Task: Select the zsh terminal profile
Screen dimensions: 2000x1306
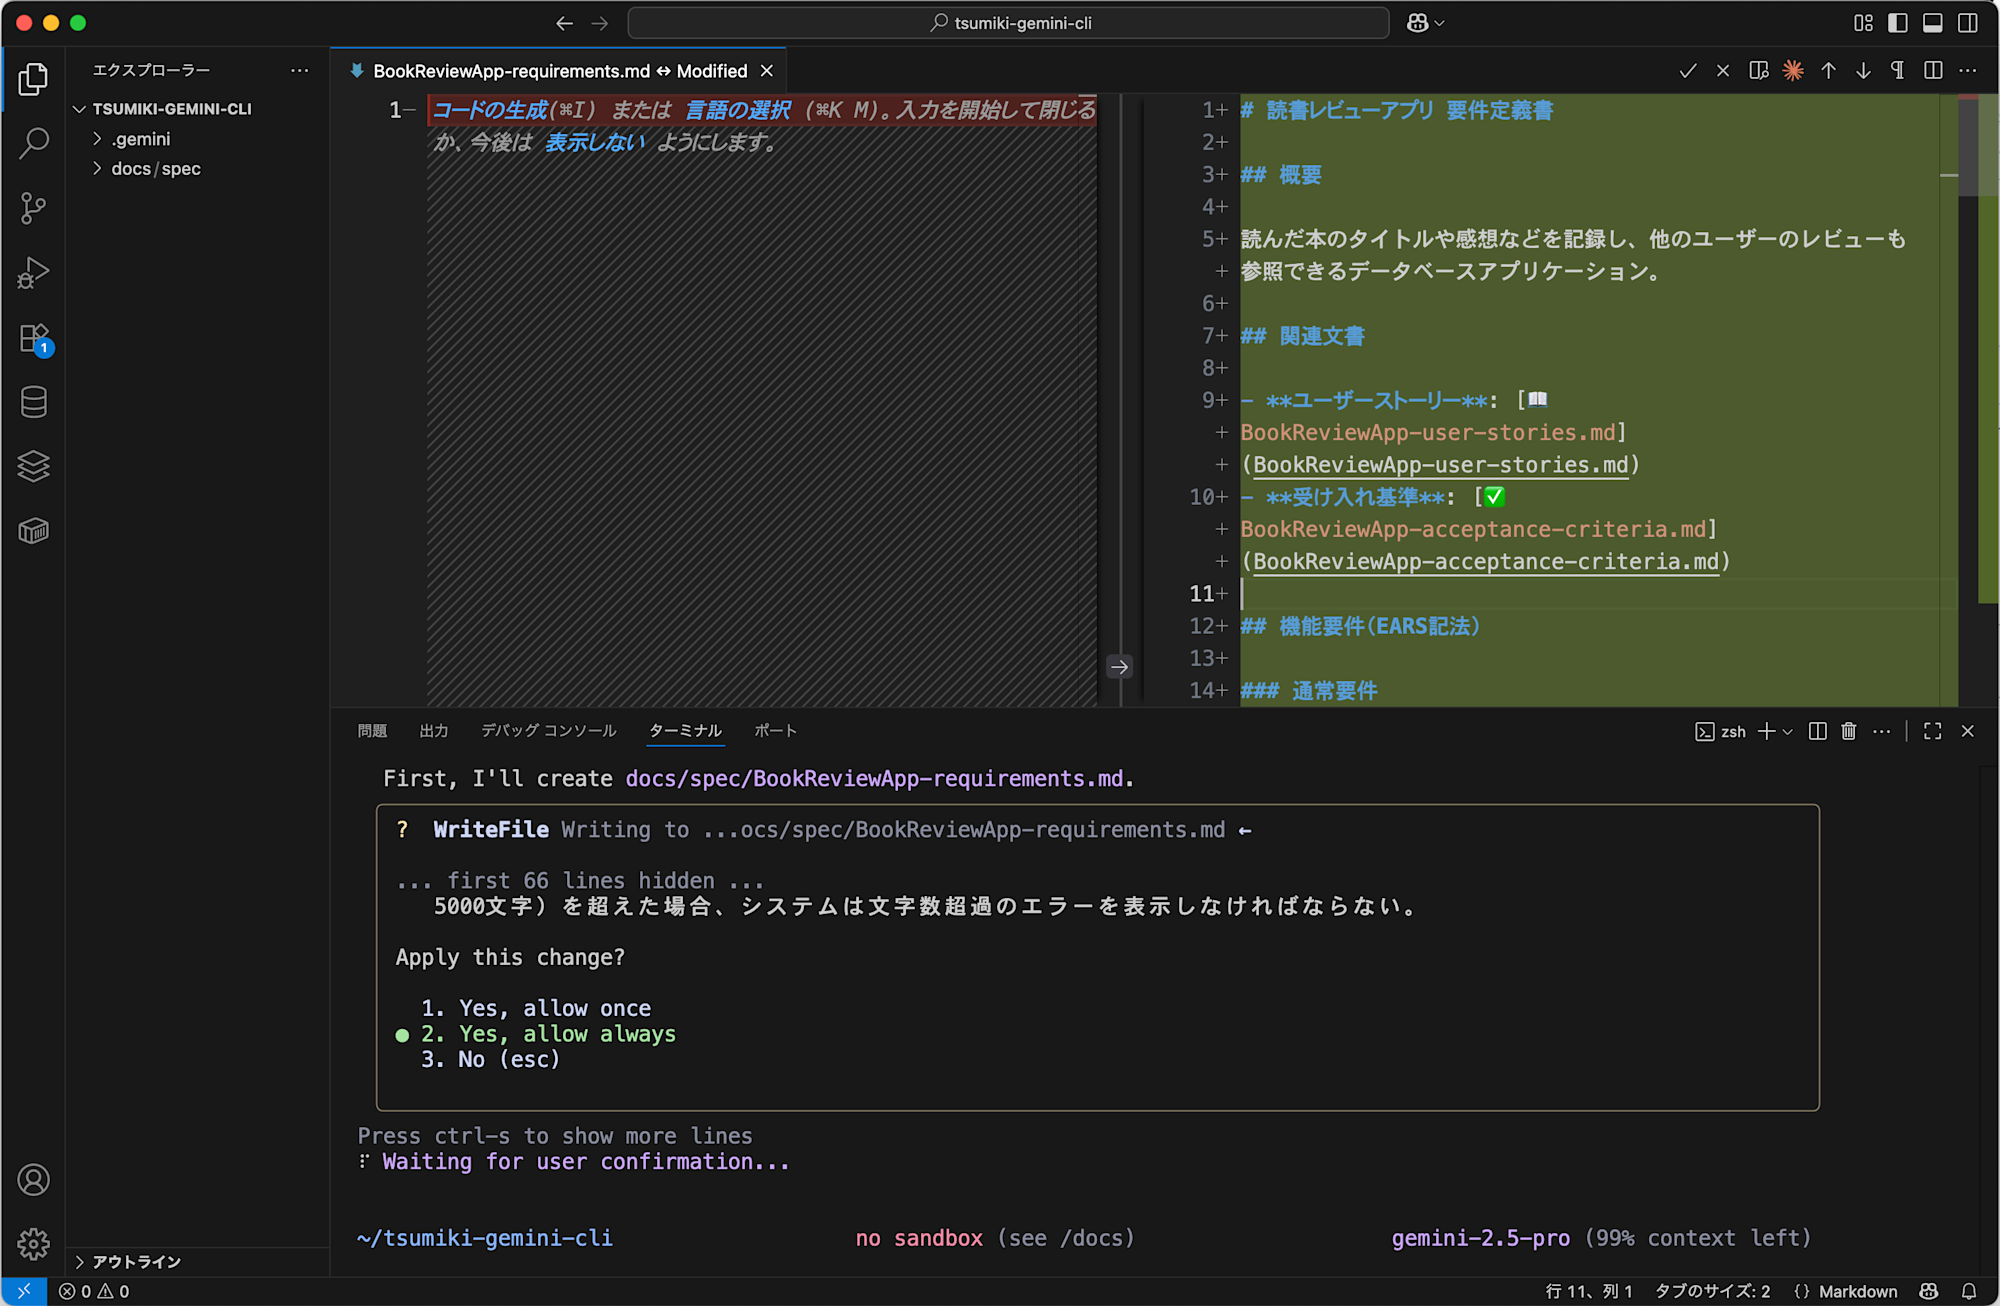Action: (1721, 732)
